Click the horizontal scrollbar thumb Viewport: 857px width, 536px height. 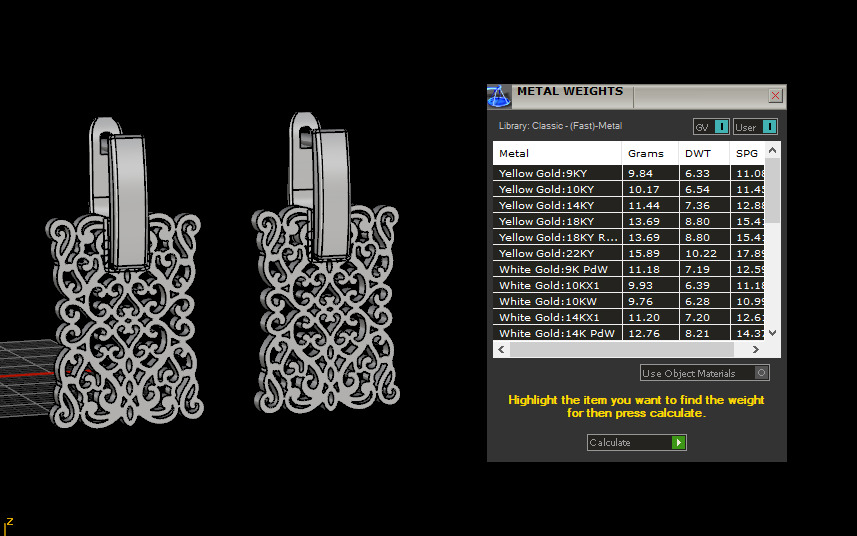[x=621, y=350]
